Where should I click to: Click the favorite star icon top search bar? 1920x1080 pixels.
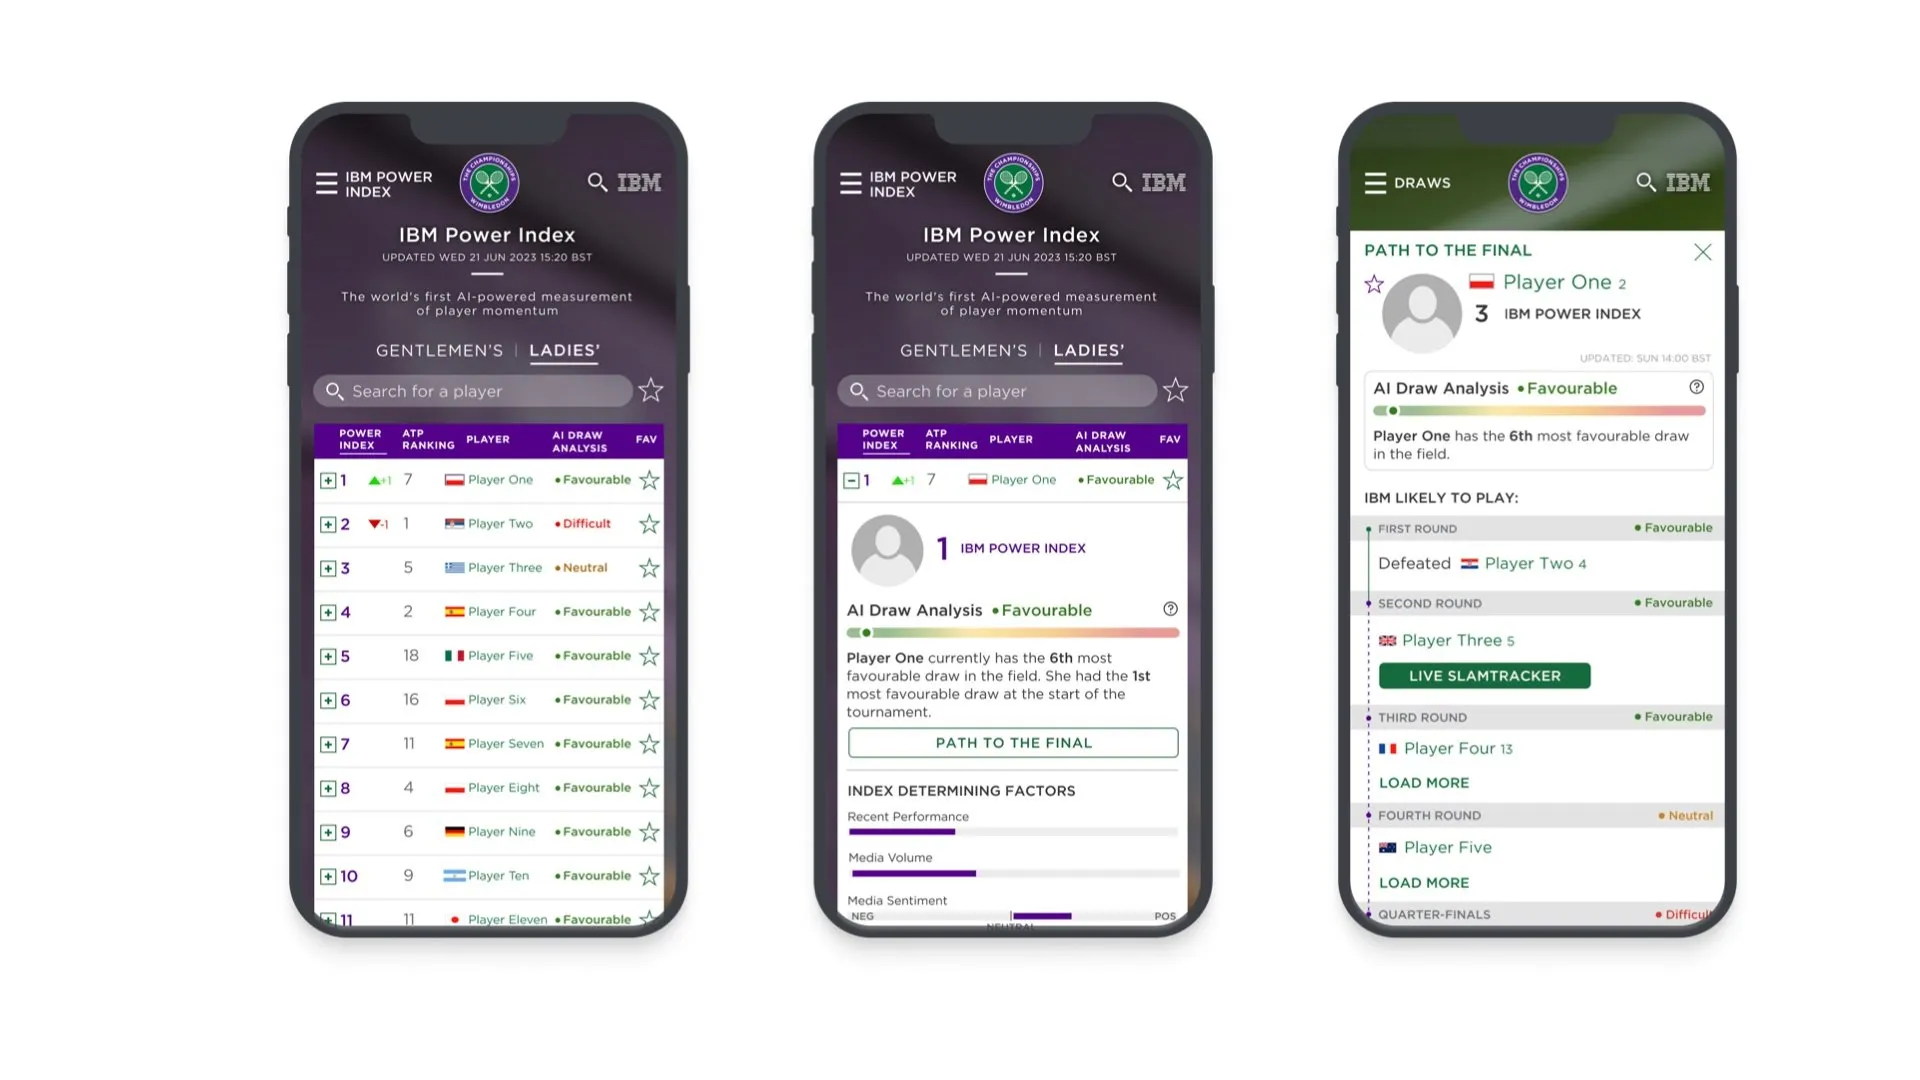(x=649, y=390)
